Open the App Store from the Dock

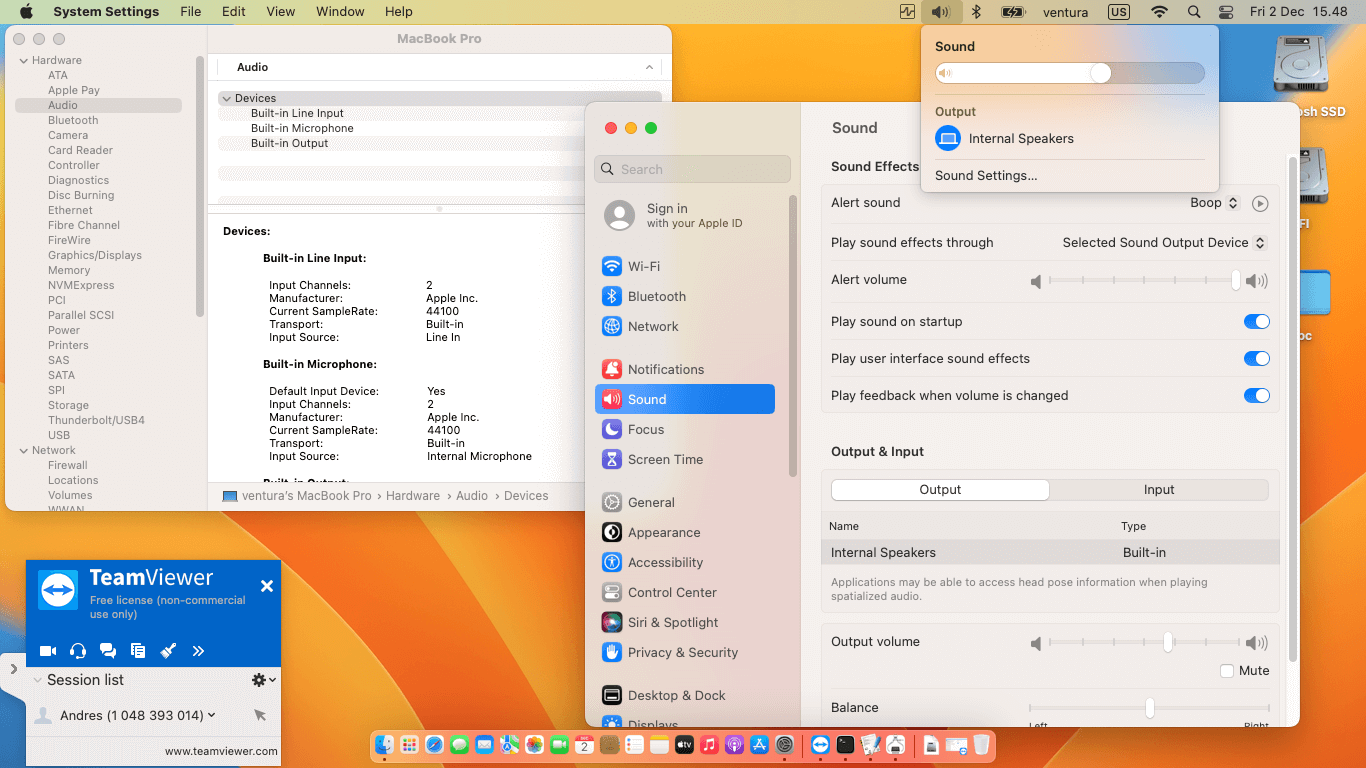pos(759,744)
